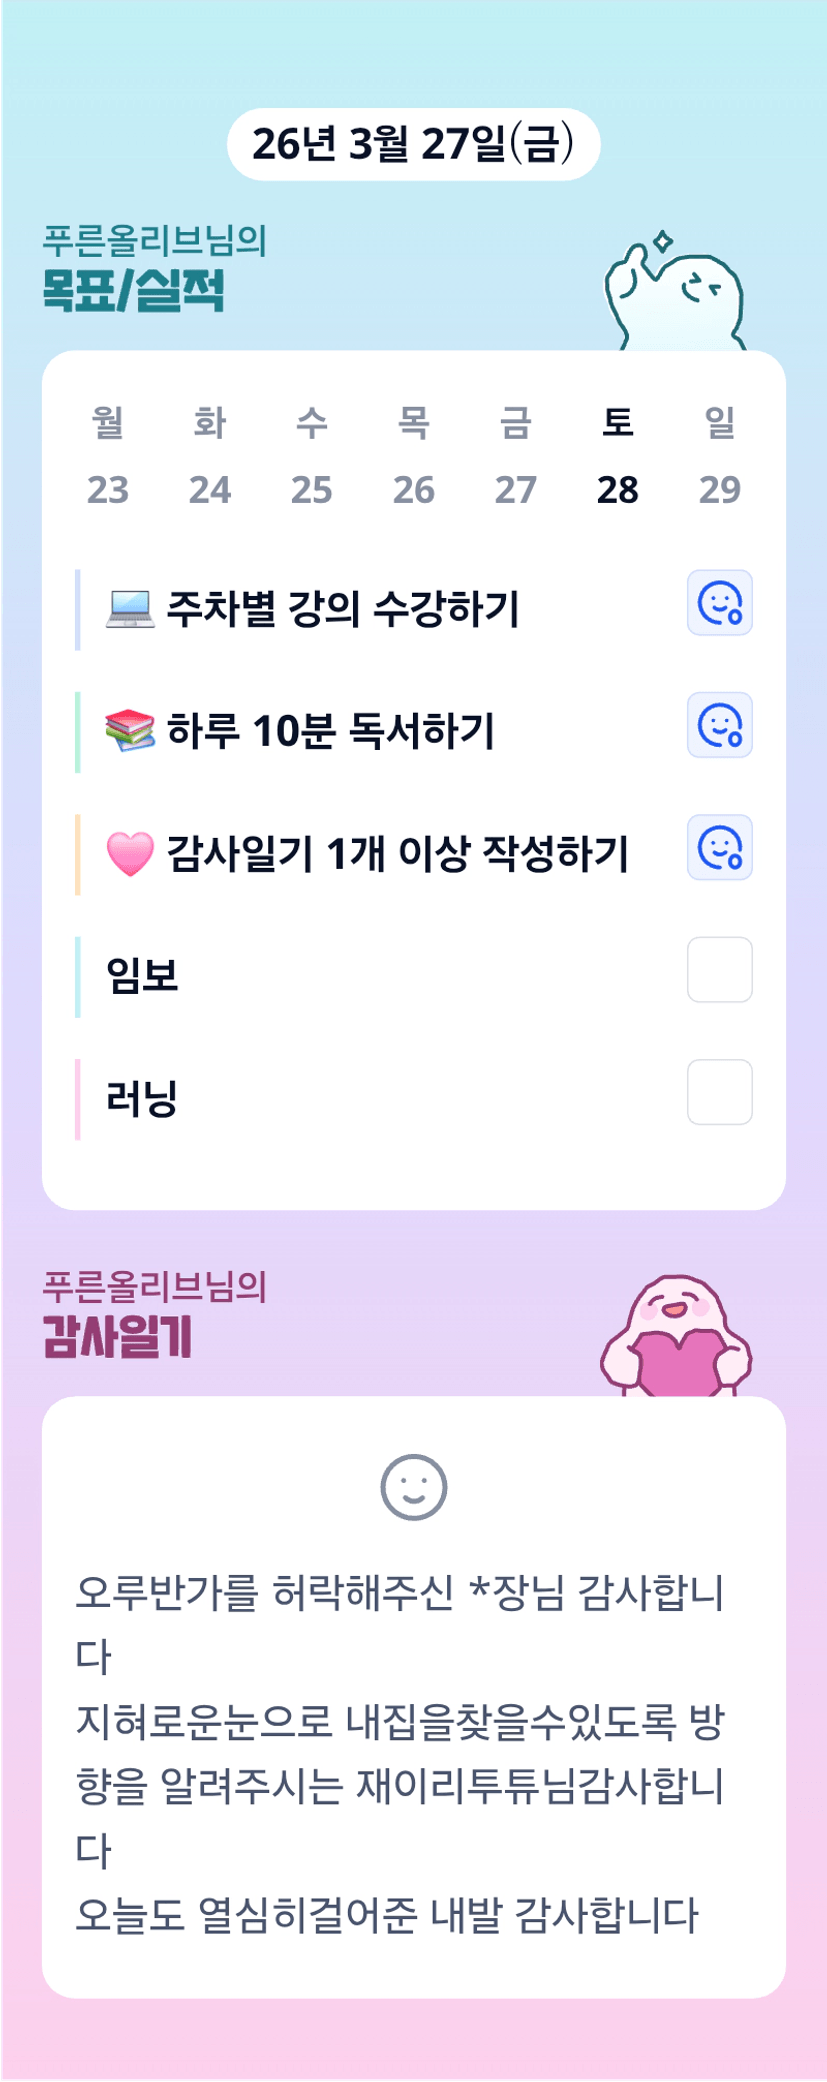
Task: Open the 러닝 goal item
Action: [142, 1098]
